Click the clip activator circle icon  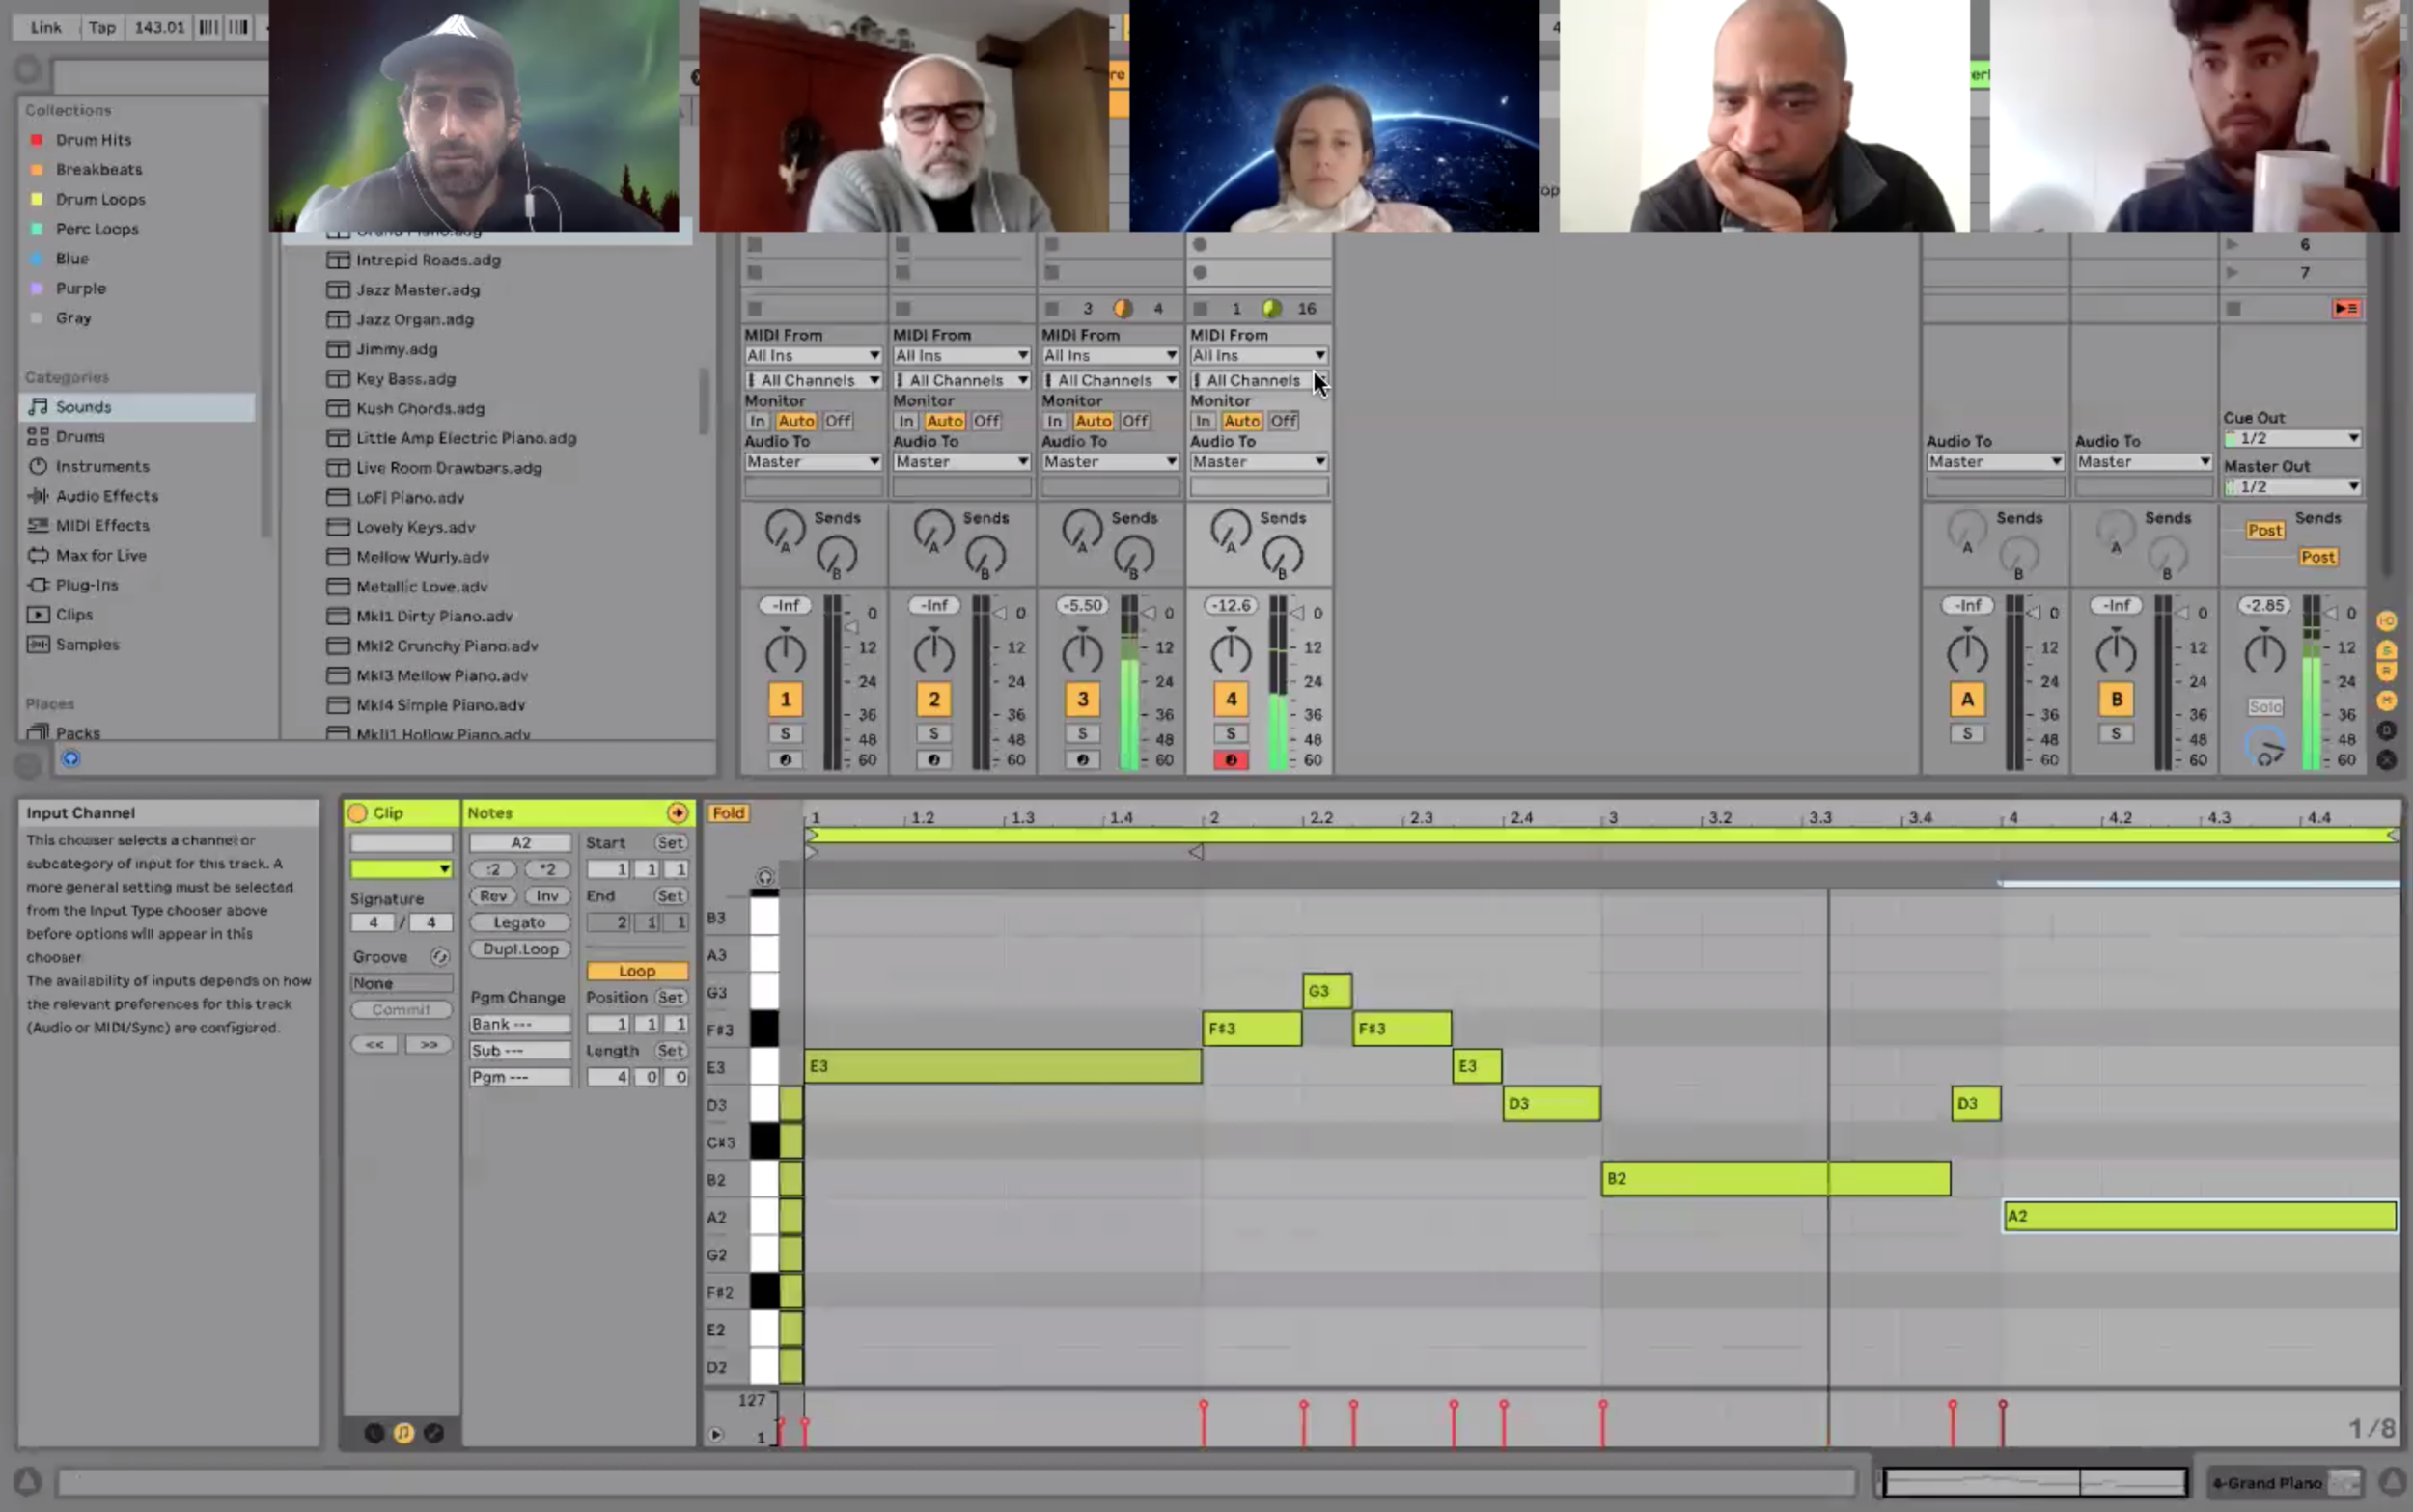pyautogui.click(x=357, y=813)
